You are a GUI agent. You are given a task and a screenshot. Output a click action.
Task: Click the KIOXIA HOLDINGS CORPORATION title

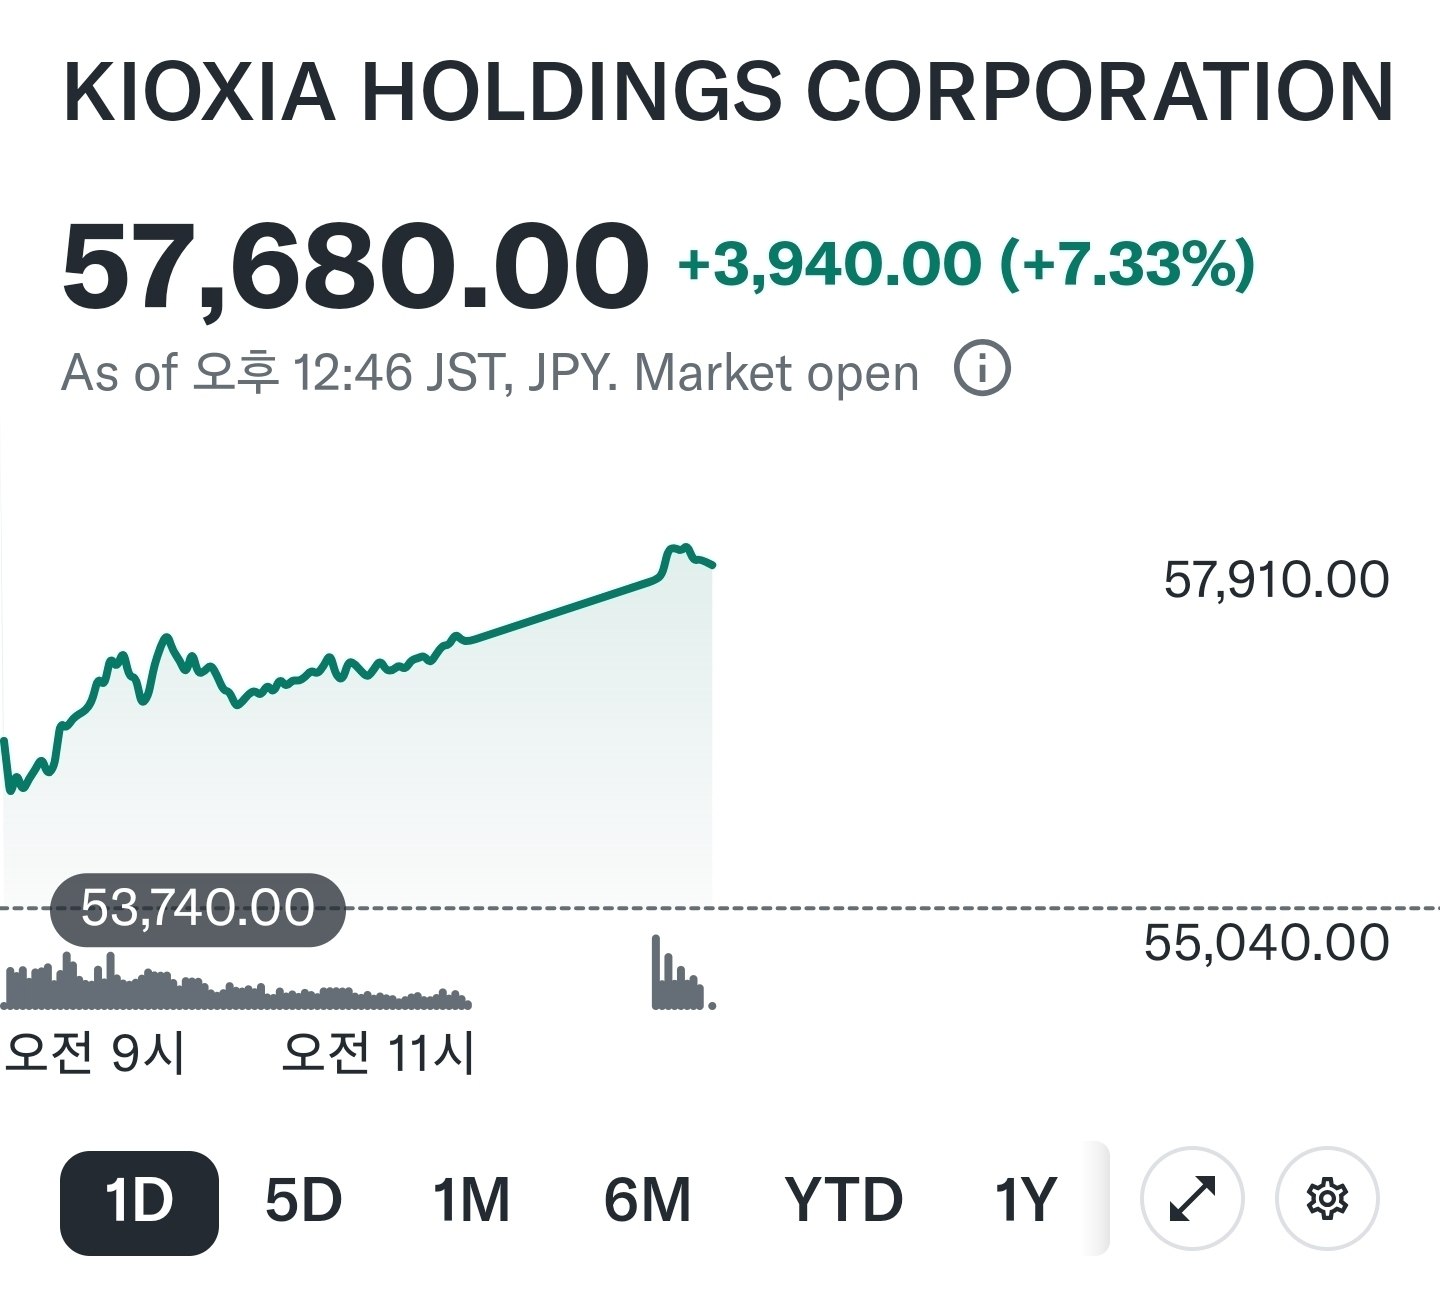click(728, 92)
